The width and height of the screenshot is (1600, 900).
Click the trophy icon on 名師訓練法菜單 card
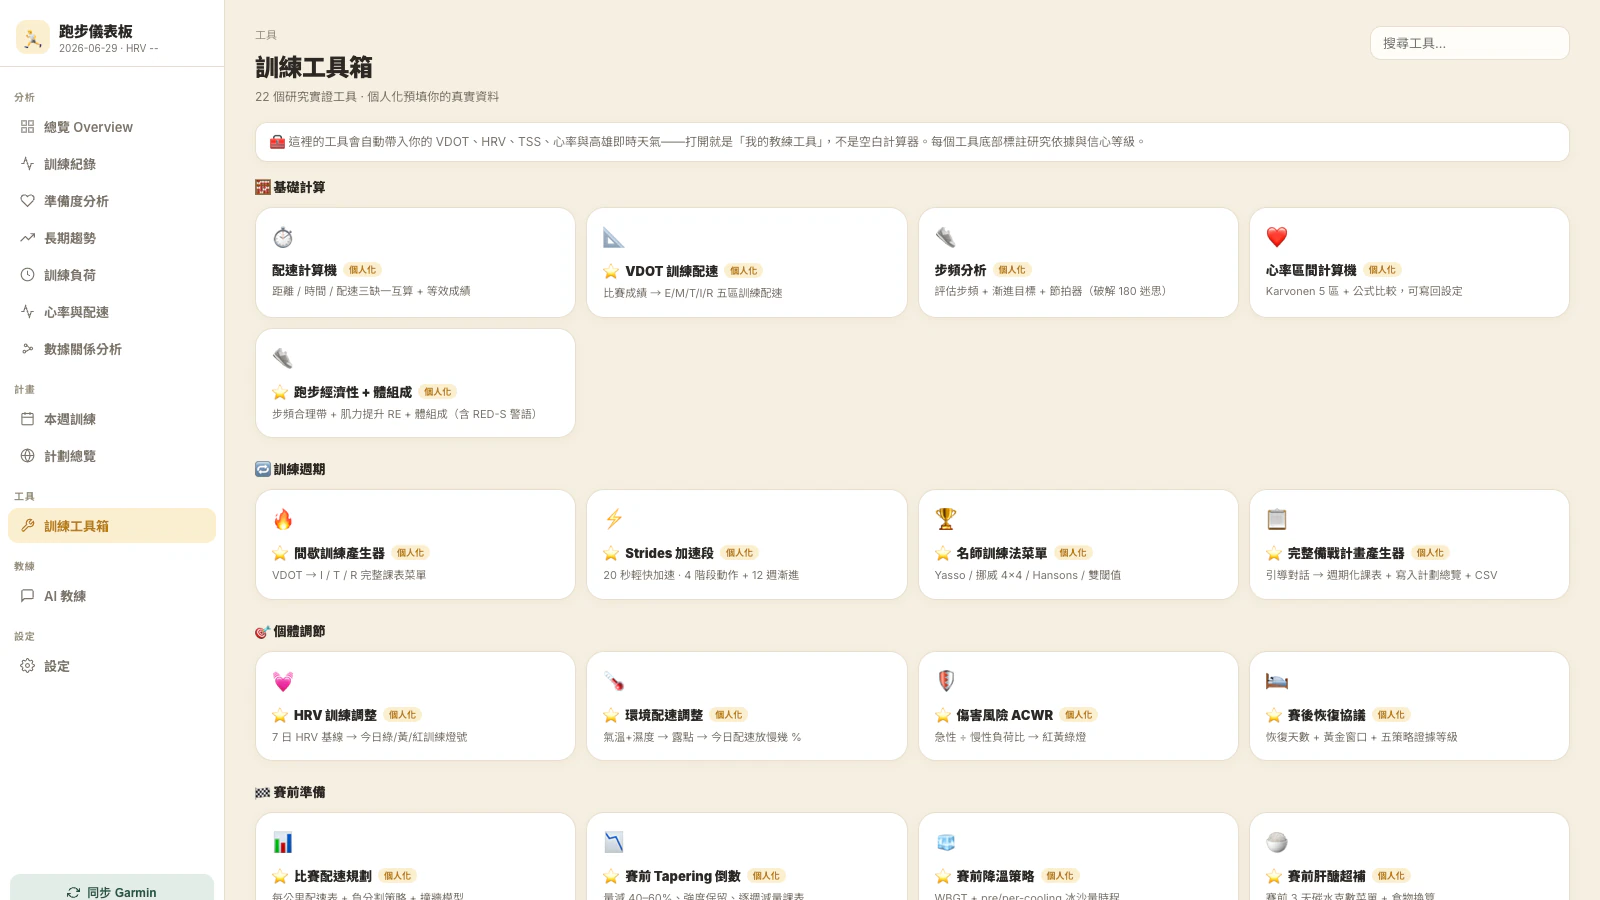[x=946, y=519]
